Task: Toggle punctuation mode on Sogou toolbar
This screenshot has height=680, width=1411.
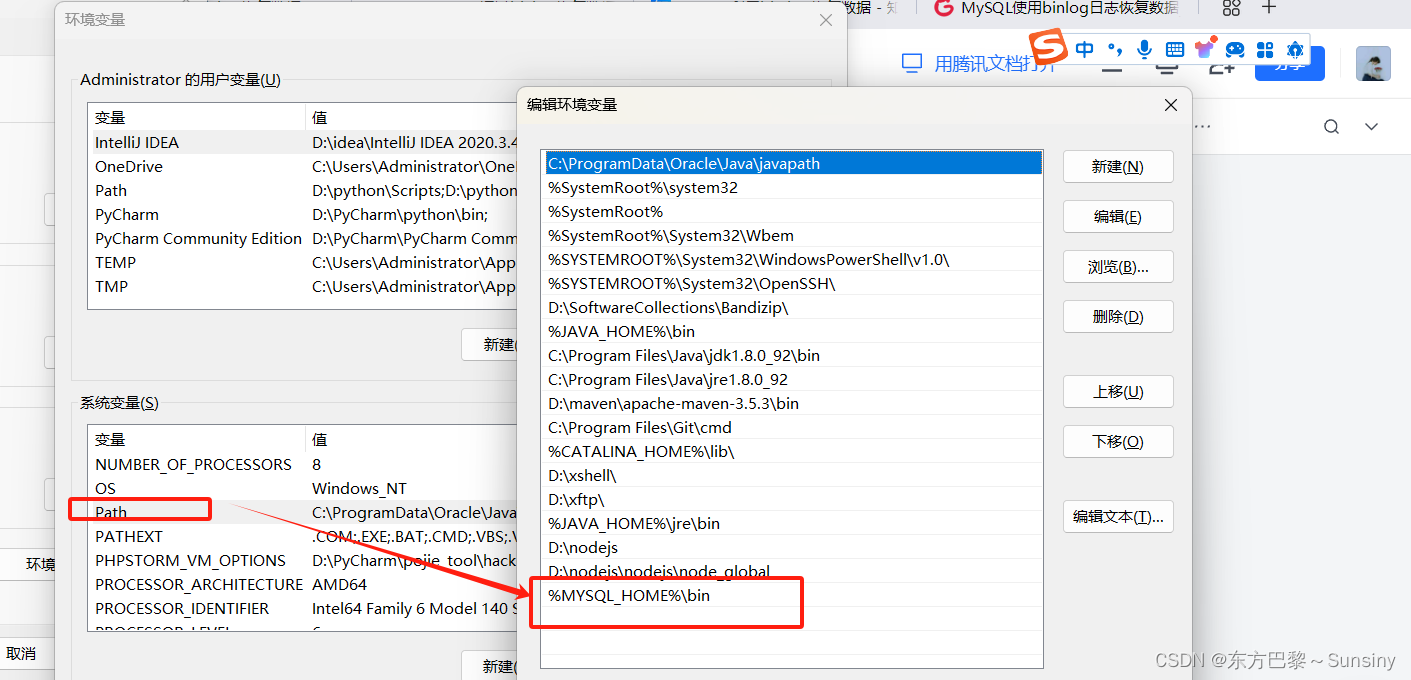Action: point(1115,48)
